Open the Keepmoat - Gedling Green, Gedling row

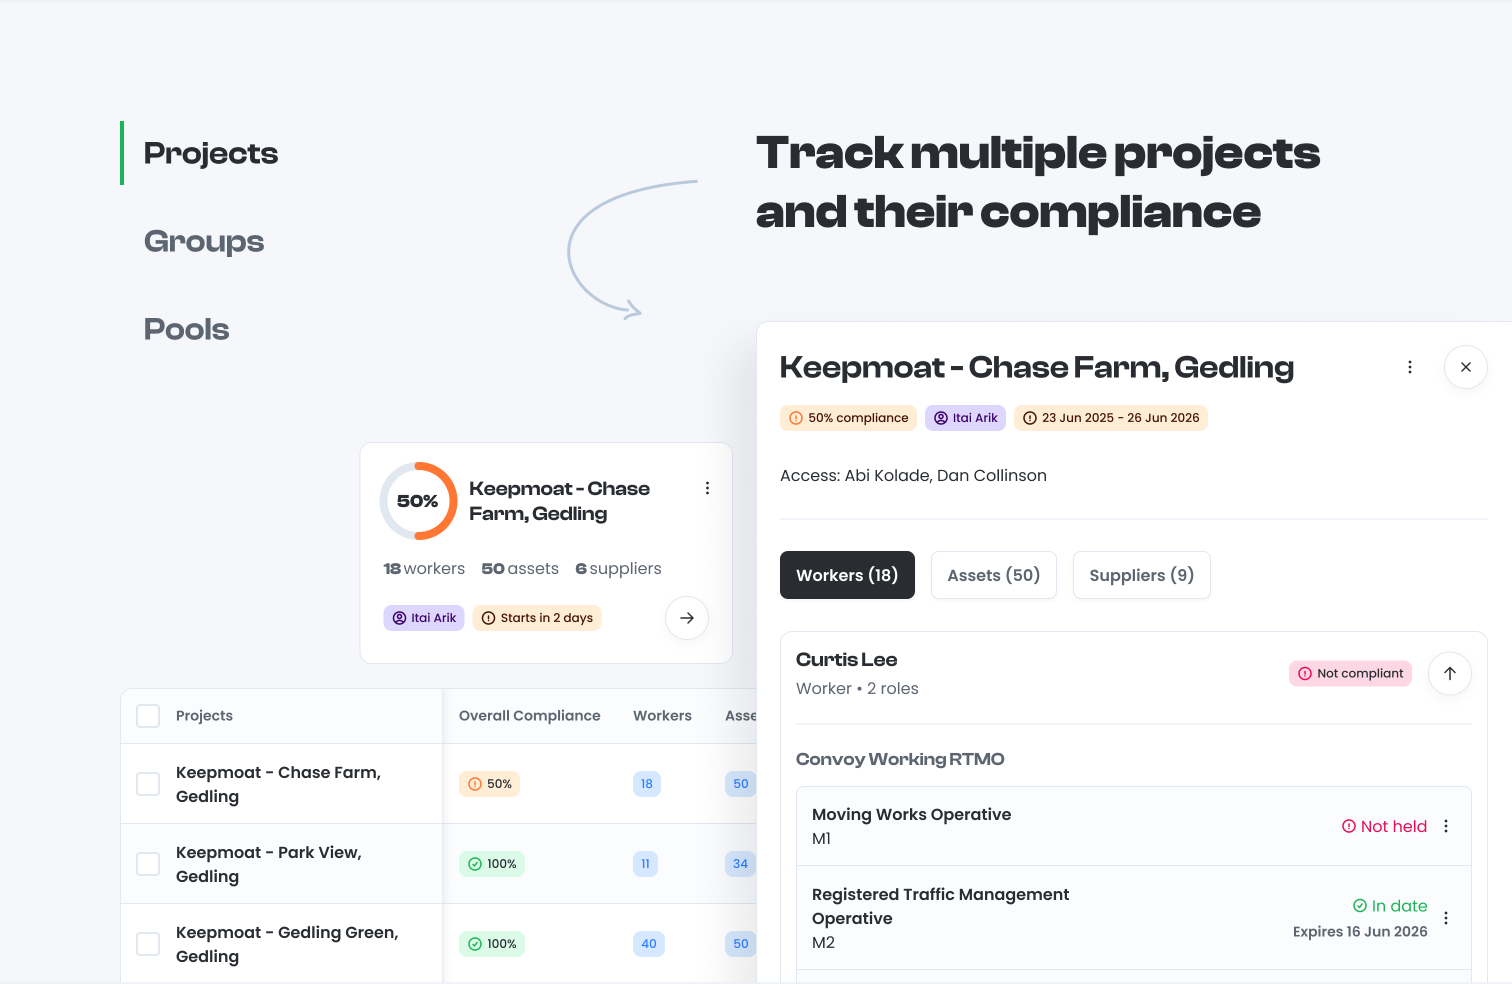coord(287,944)
